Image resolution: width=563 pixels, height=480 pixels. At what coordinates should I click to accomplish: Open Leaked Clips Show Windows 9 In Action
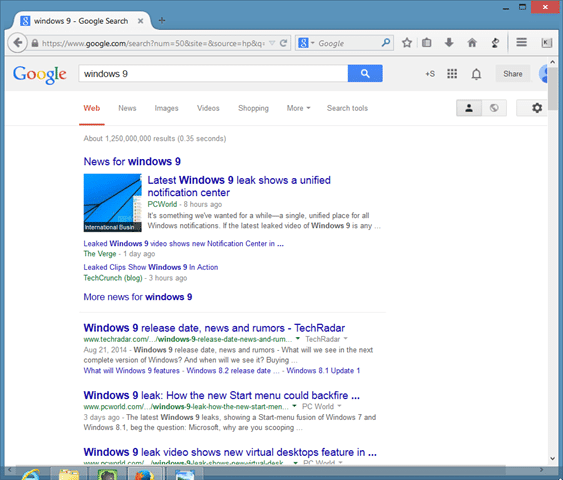pos(151,267)
